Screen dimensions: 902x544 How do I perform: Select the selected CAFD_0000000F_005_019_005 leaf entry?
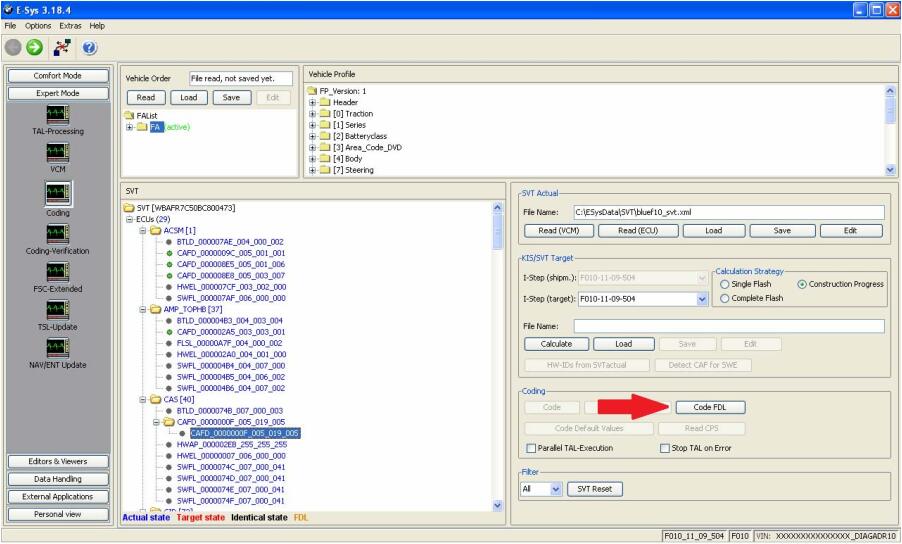coord(245,433)
